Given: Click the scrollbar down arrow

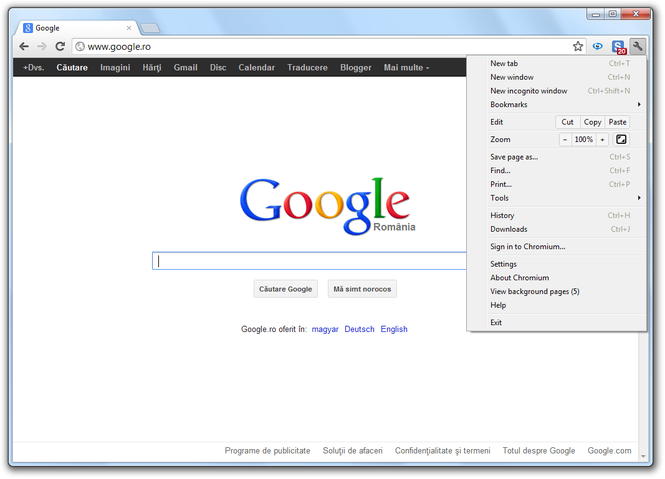Looking at the screenshot, I should tap(643, 457).
